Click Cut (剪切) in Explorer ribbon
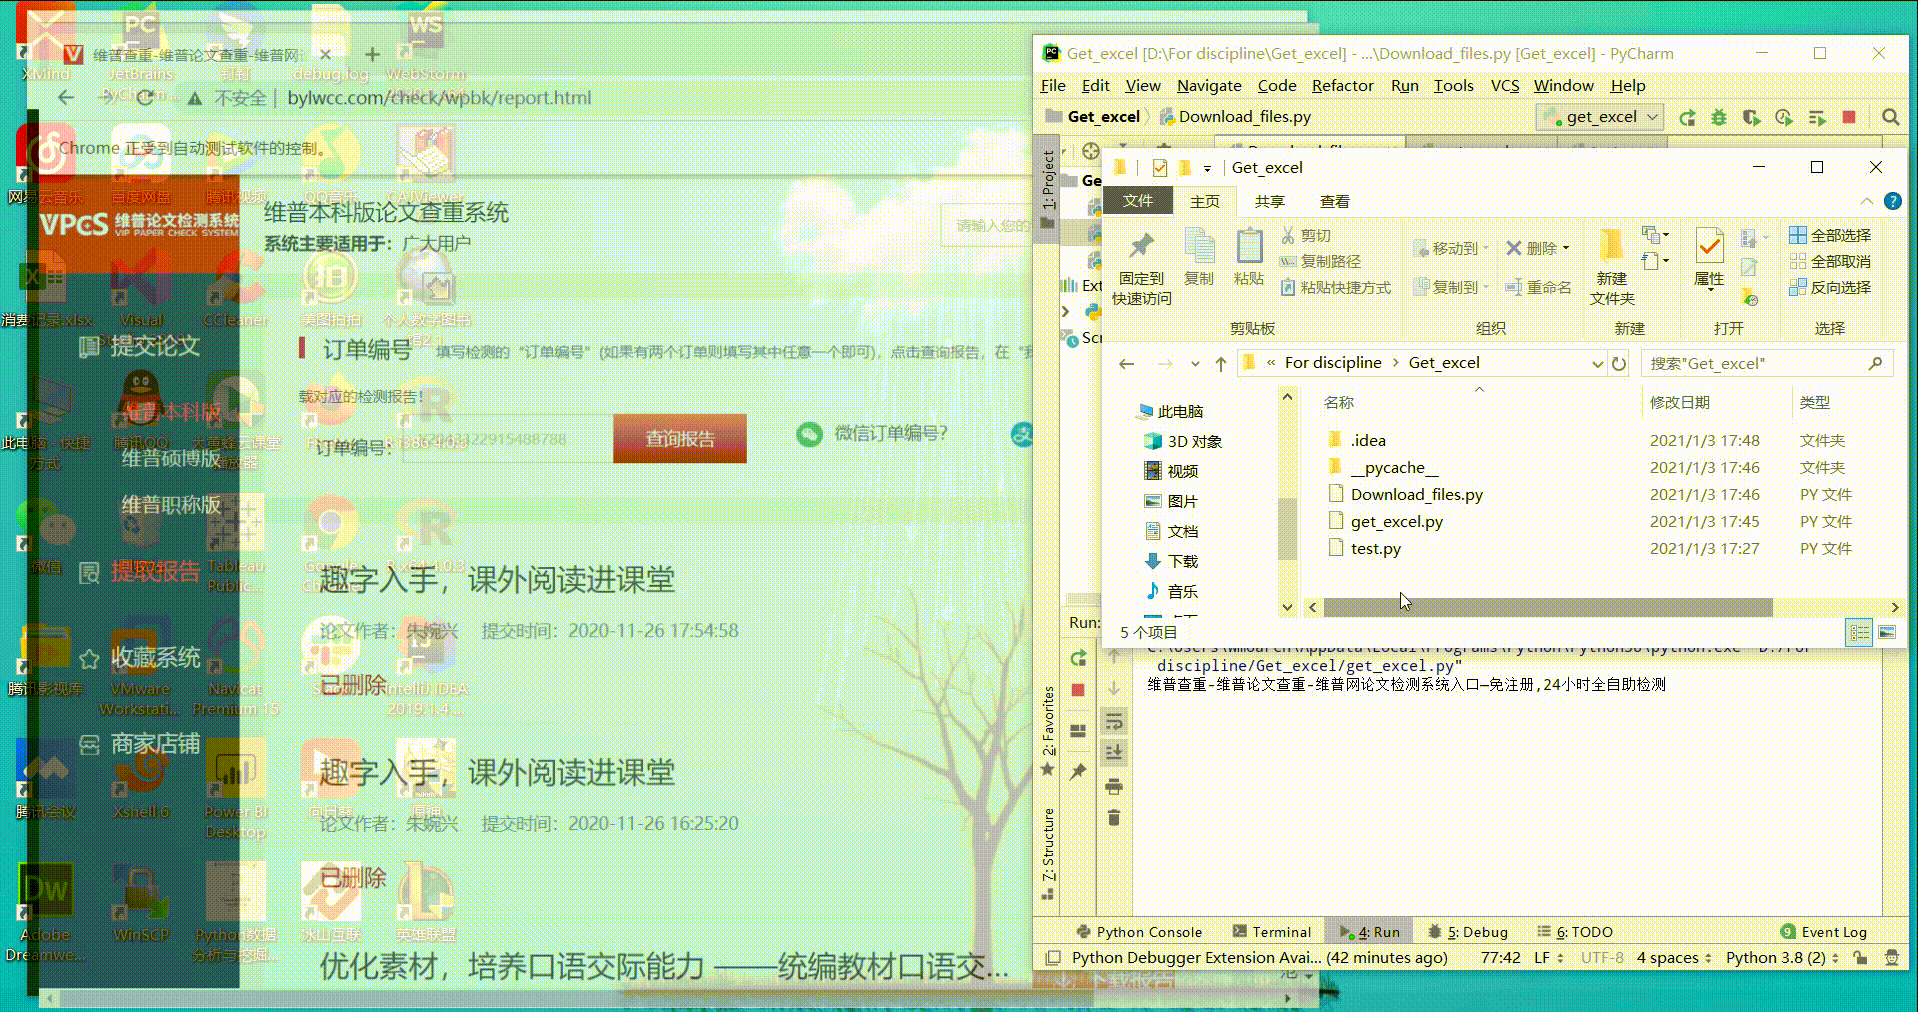Image resolution: width=1918 pixels, height=1012 pixels. pos(1306,235)
